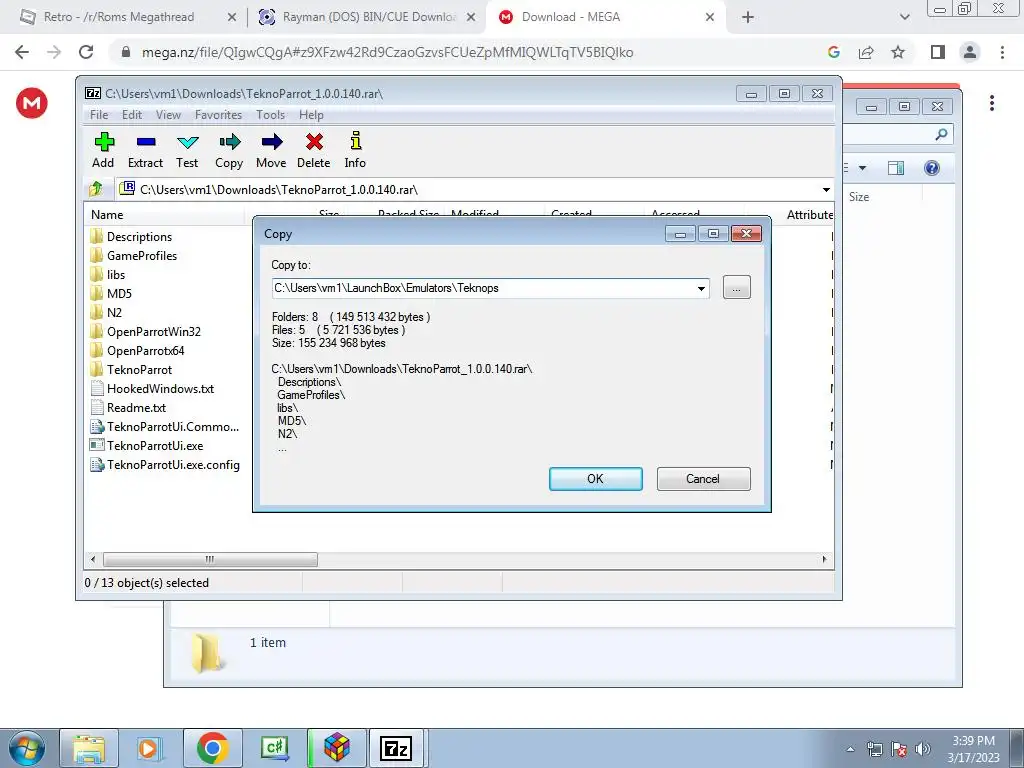1024x768 pixels.
Task: Open the MEGA page three-dot options menu
Action: [x=992, y=103]
